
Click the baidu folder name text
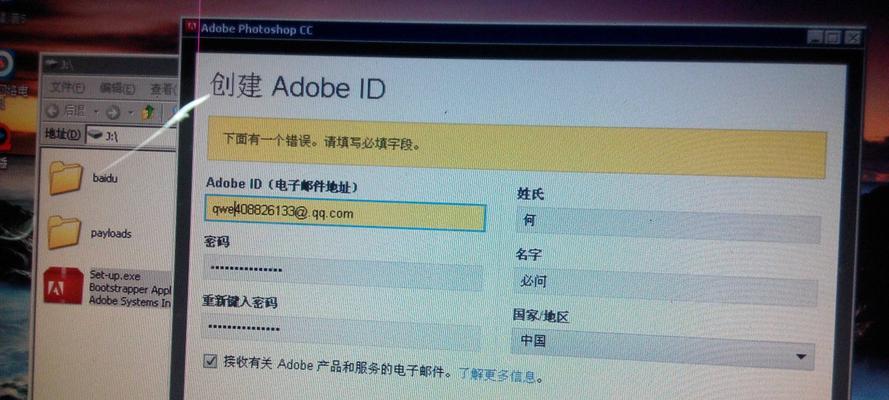coord(105,178)
